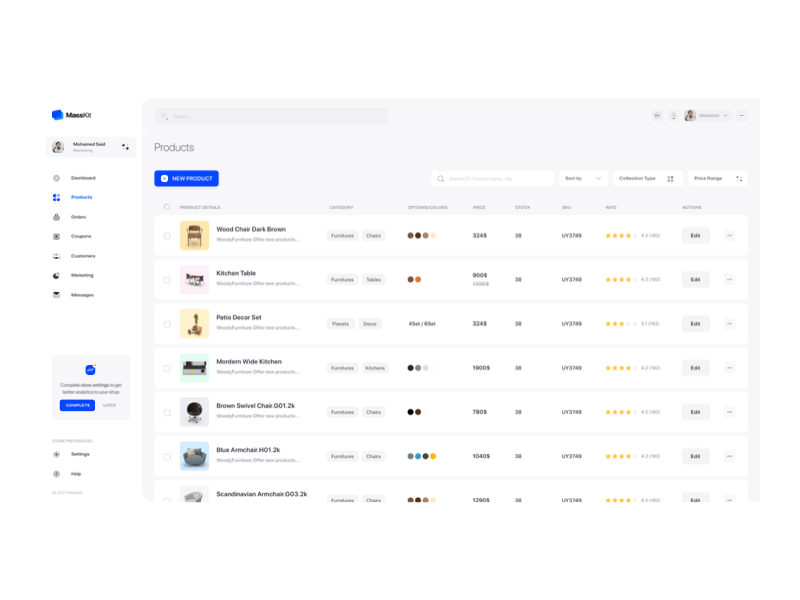Open the Sort by dropdown
Image resolution: width=800 pixels, height=600 pixels.
point(583,178)
